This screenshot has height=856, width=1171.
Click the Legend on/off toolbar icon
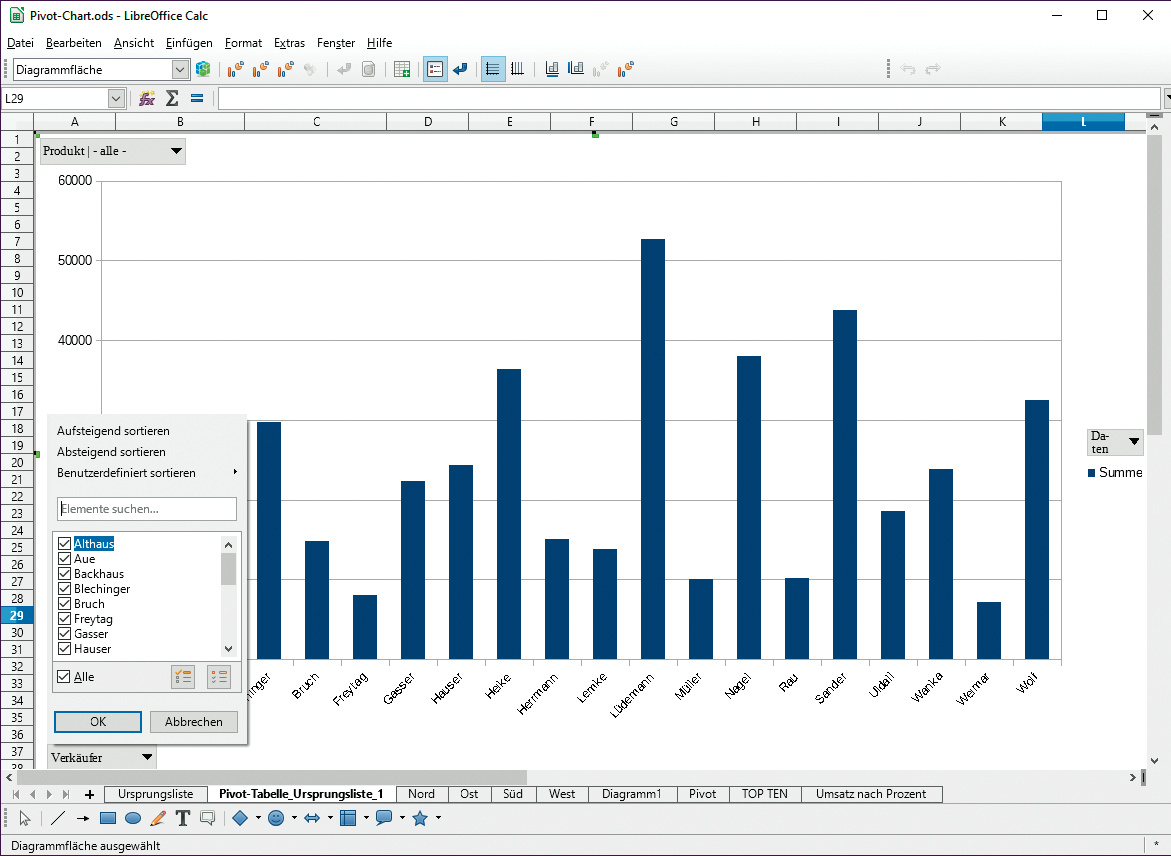435,69
